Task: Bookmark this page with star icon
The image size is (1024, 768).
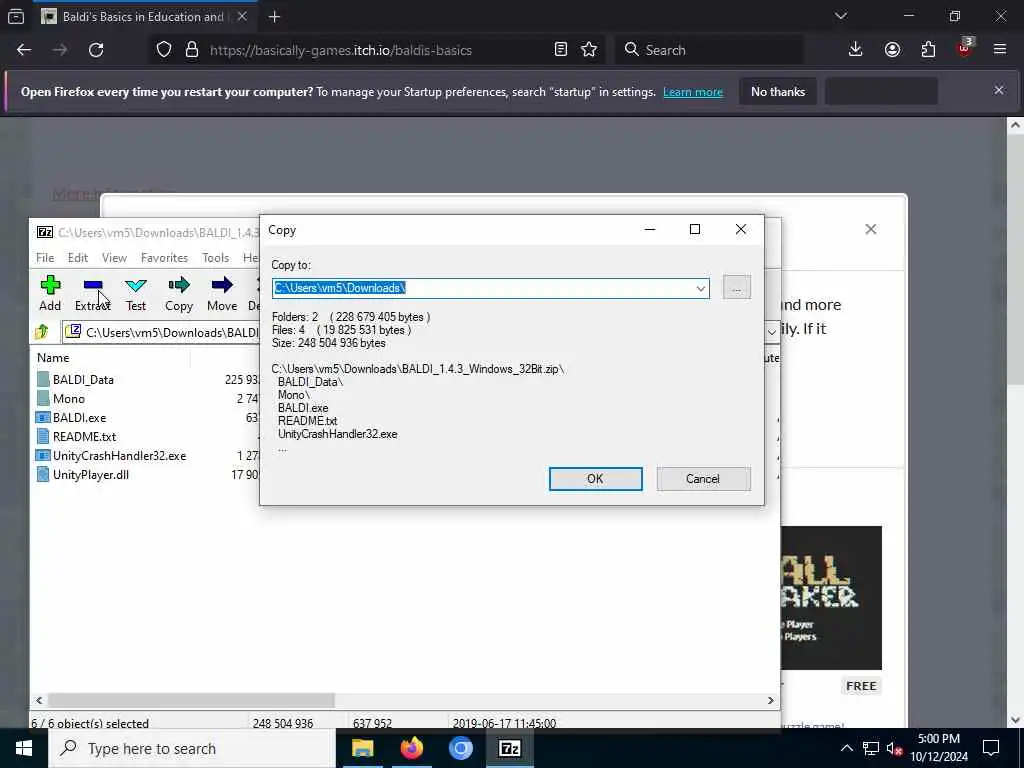Action: pyautogui.click(x=589, y=50)
